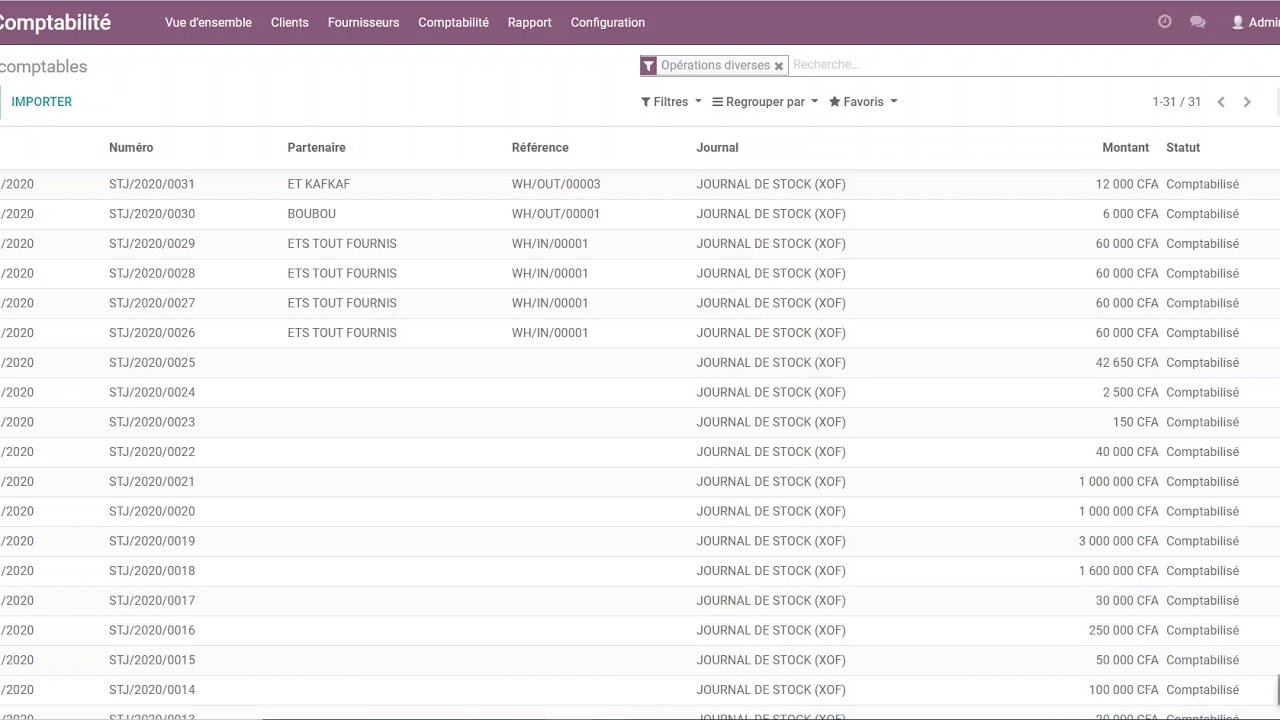The width and height of the screenshot is (1280, 720).
Task: Open the conversations chat icon
Action: tap(1197, 22)
